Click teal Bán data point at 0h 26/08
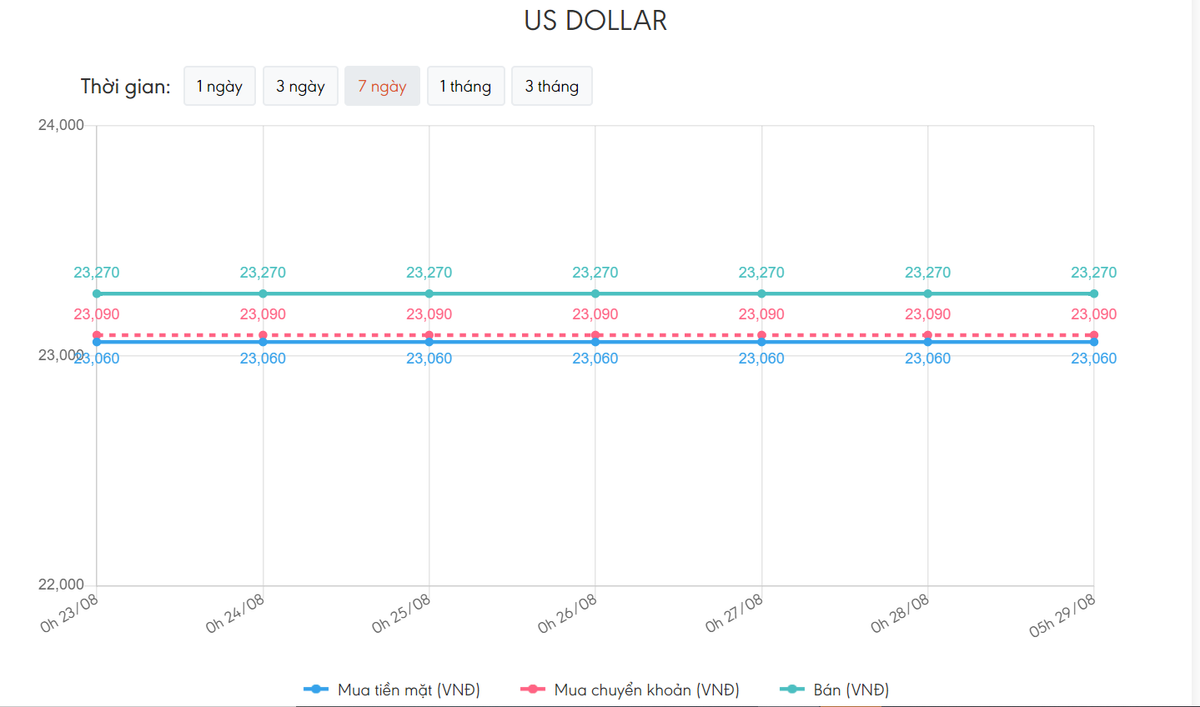Image resolution: width=1200 pixels, height=707 pixels. (596, 293)
